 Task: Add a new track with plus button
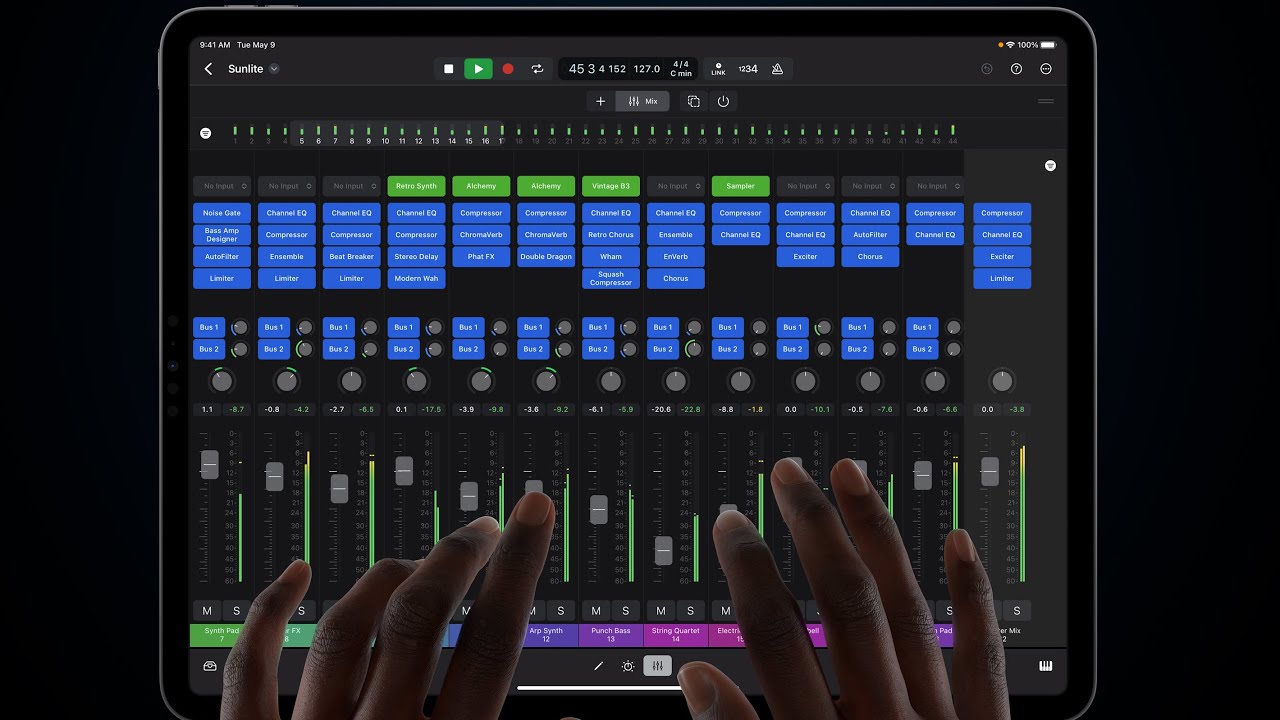coord(600,101)
